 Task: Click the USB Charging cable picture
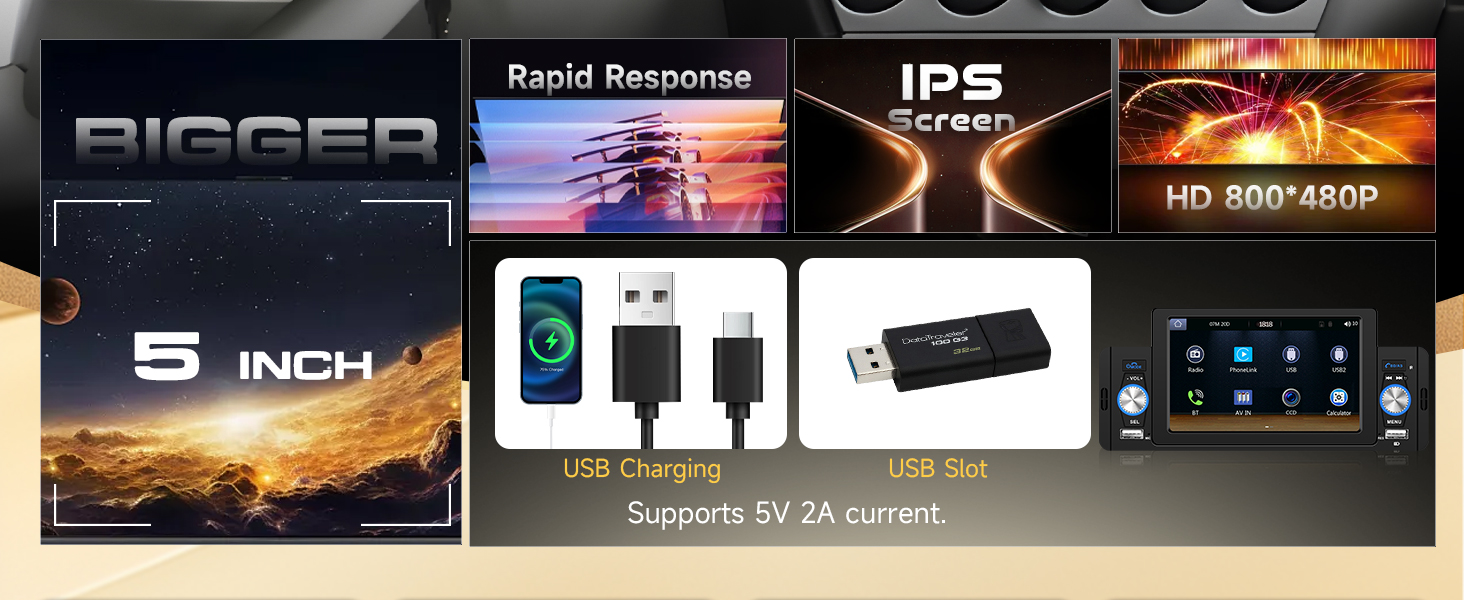pos(641,353)
